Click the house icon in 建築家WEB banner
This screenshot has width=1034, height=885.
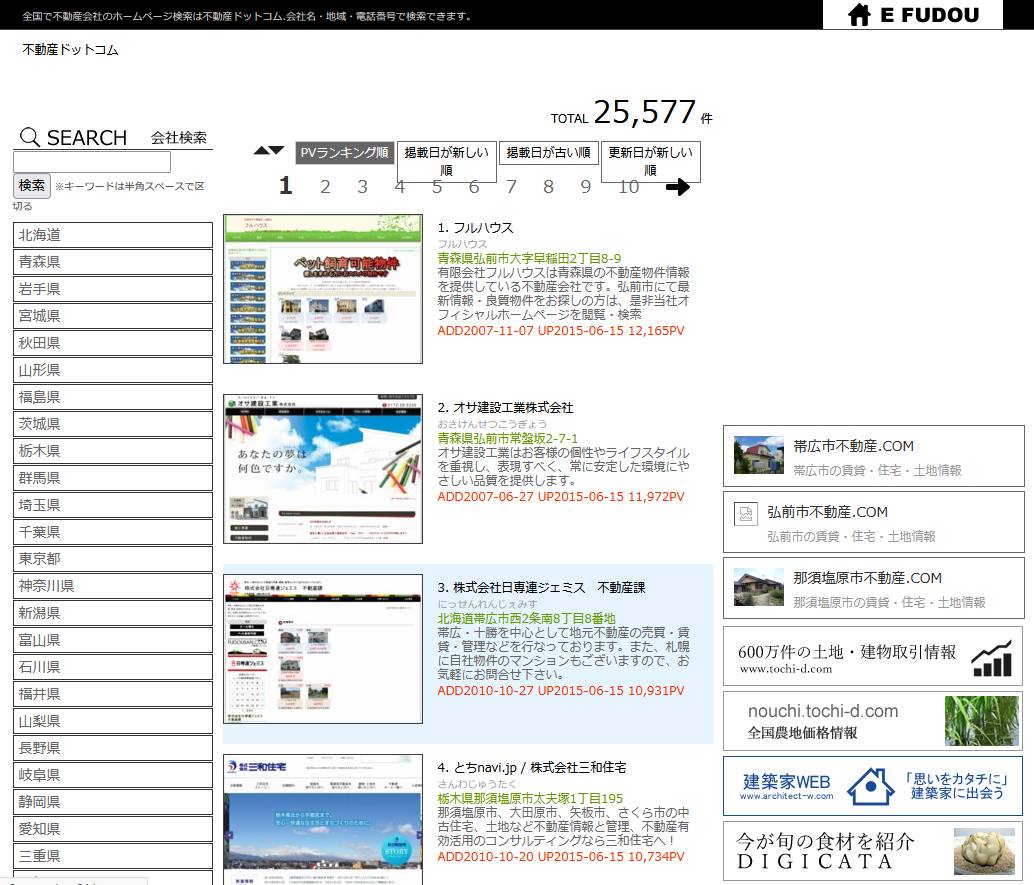coord(870,787)
